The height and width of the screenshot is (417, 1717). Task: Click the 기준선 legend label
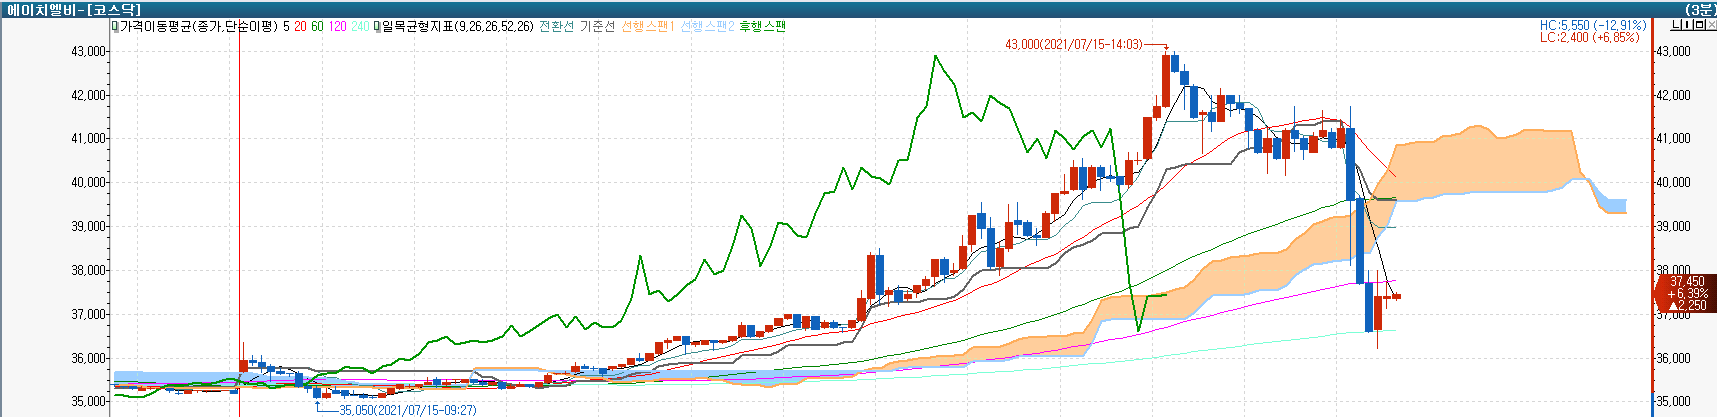597,27
